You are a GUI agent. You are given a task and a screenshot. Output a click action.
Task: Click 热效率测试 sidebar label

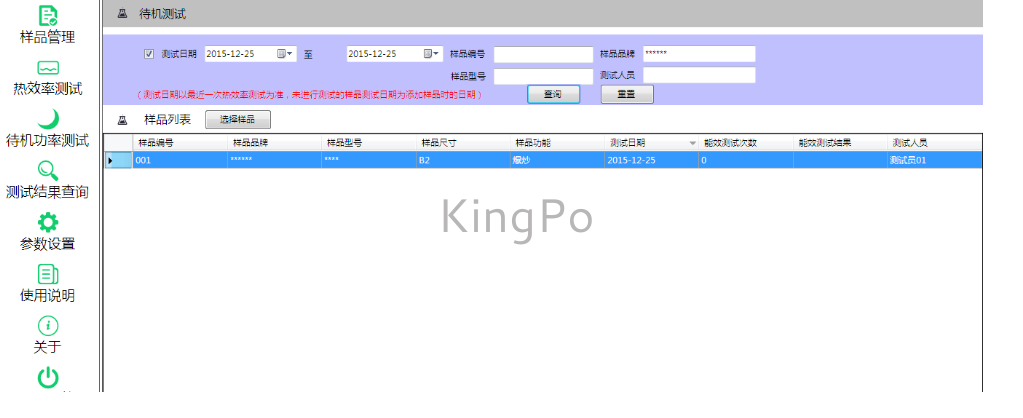pyautogui.click(x=48, y=89)
